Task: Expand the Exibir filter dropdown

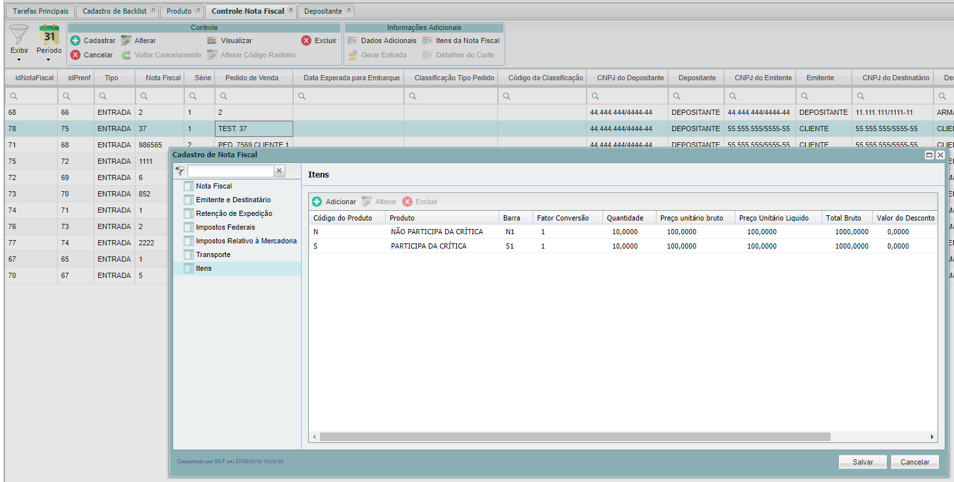Action: tap(19, 60)
